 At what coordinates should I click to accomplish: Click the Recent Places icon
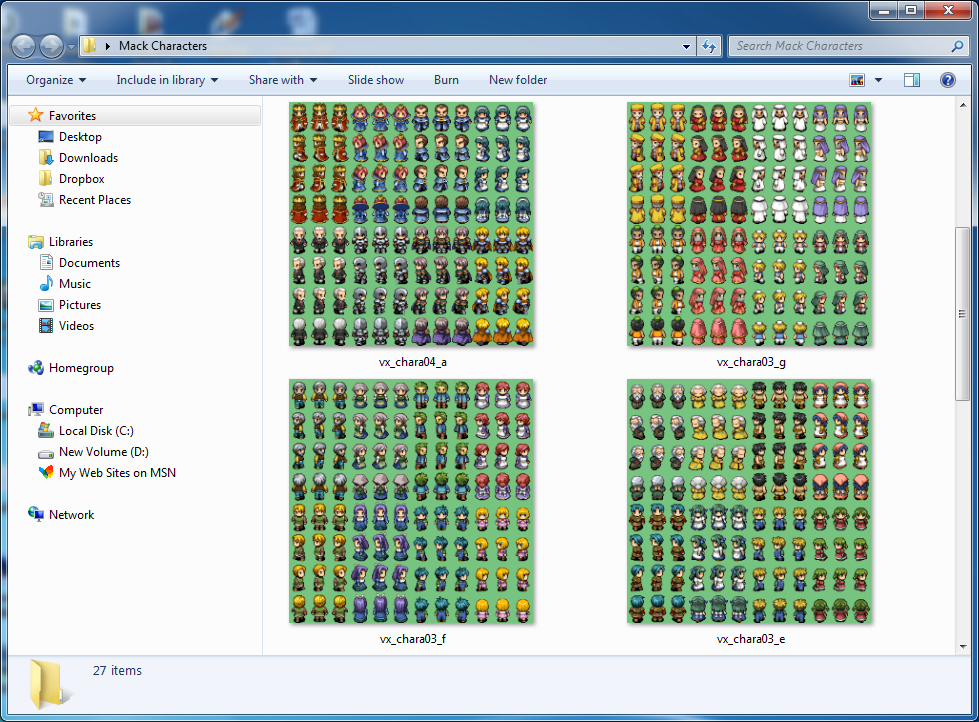(x=46, y=200)
